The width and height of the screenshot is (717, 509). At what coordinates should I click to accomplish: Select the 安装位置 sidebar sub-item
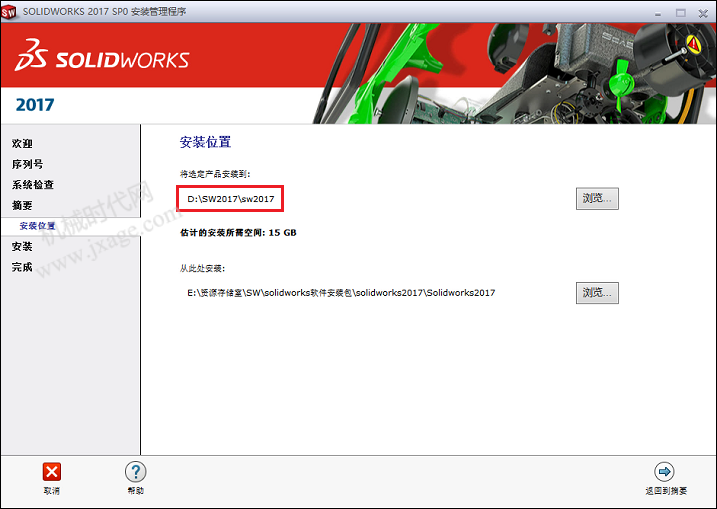[x=37, y=226]
